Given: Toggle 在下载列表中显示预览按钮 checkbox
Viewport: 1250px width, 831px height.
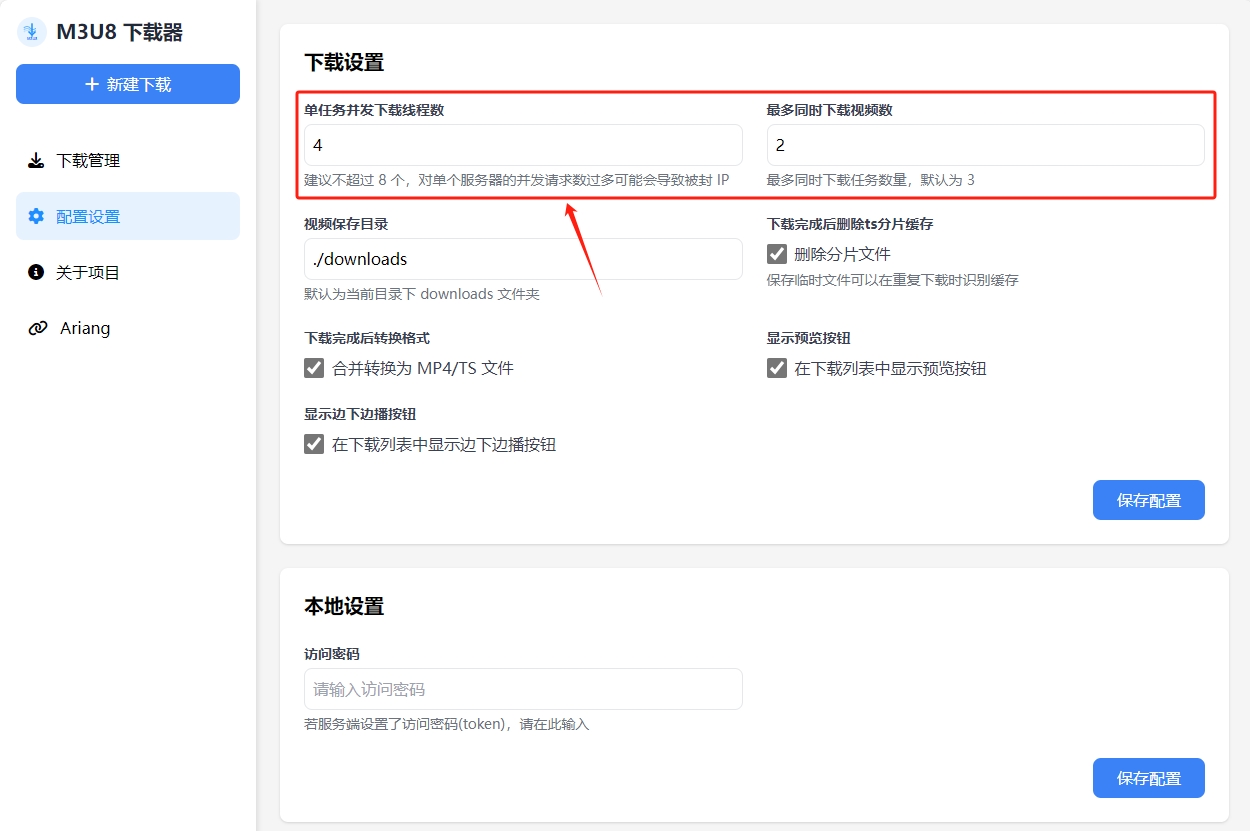Looking at the screenshot, I should click(x=777, y=368).
